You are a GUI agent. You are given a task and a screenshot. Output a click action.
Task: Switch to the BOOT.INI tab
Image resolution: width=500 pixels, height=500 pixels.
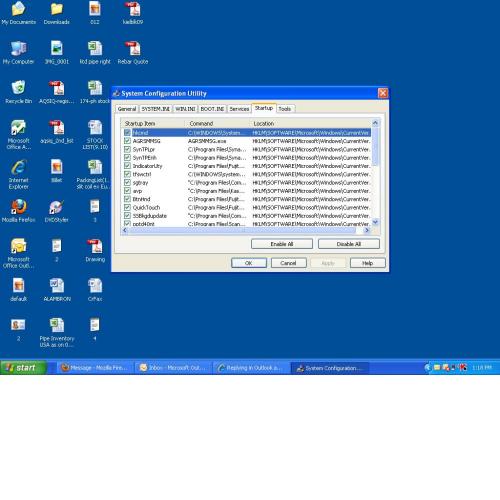coord(212,109)
